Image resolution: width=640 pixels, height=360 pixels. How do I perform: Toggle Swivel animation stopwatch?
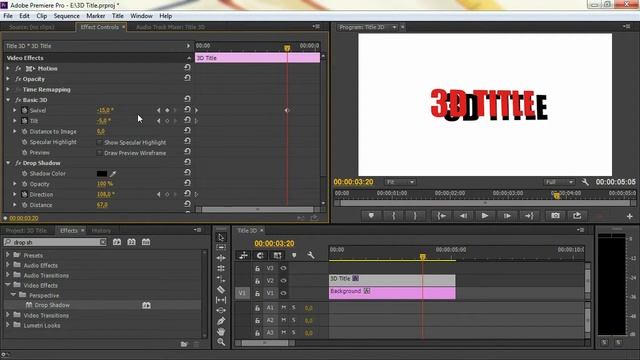click(x=24, y=111)
